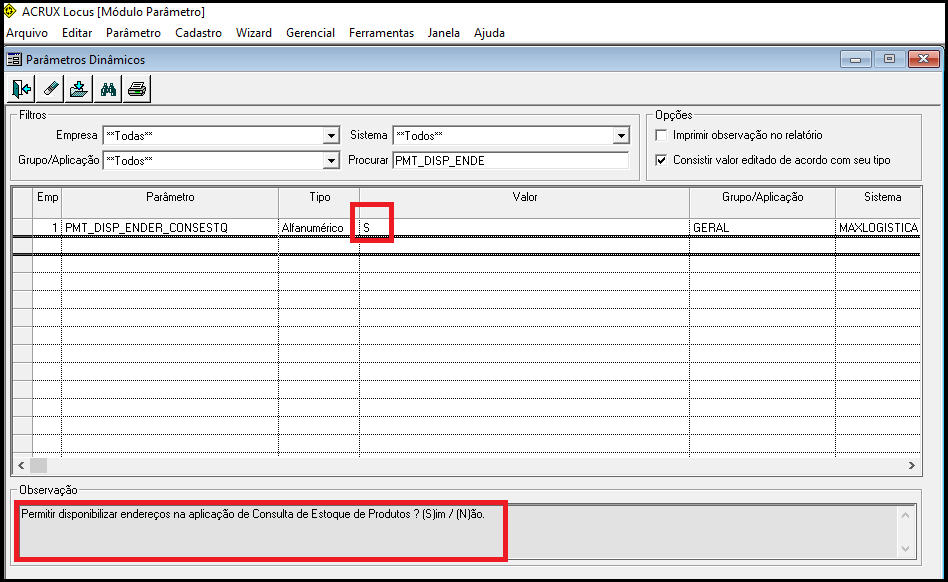Open the Gerencial menu
Image resolution: width=948 pixels, height=582 pixels.
[x=310, y=33]
